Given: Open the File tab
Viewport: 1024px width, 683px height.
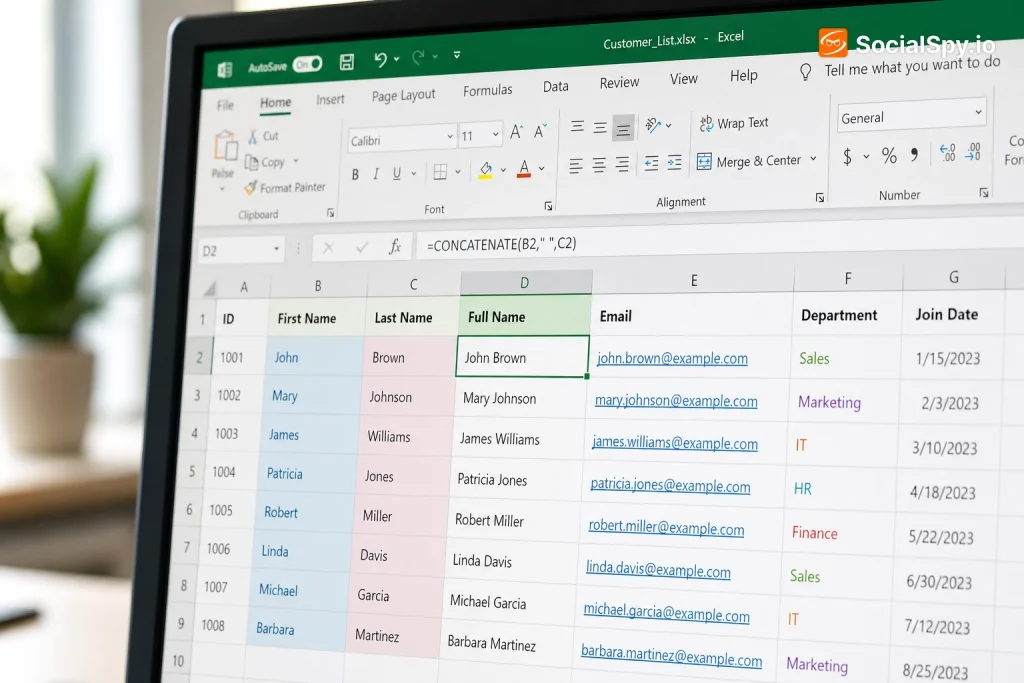Looking at the screenshot, I should (x=225, y=105).
